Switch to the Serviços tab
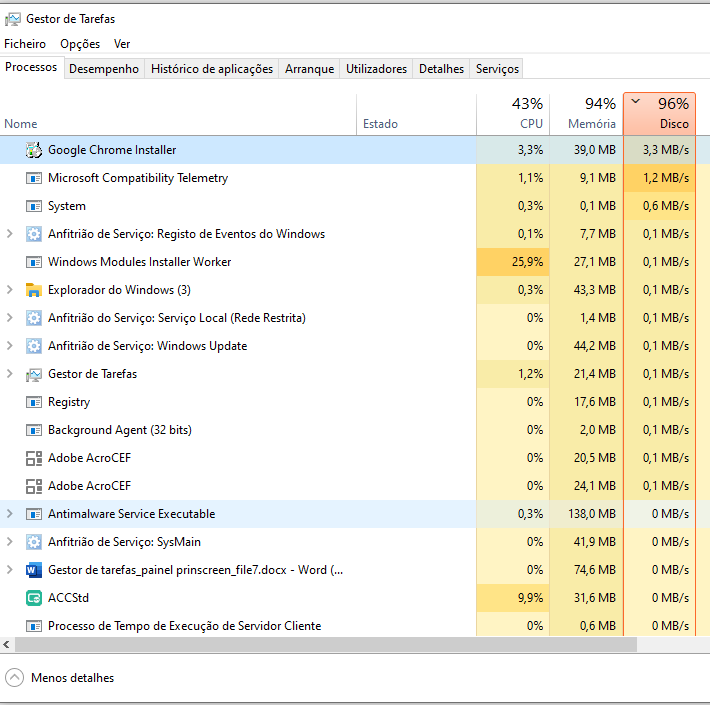Viewport: 710px width, 705px height. pyautogui.click(x=497, y=69)
